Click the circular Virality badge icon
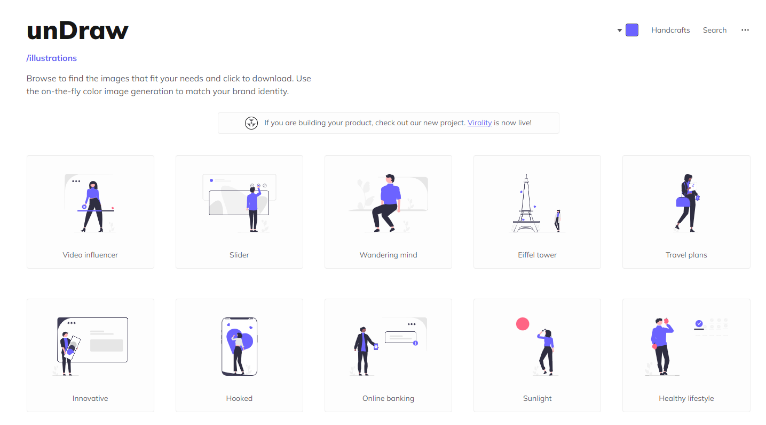This screenshot has height=425, width=766. tap(252, 123)
